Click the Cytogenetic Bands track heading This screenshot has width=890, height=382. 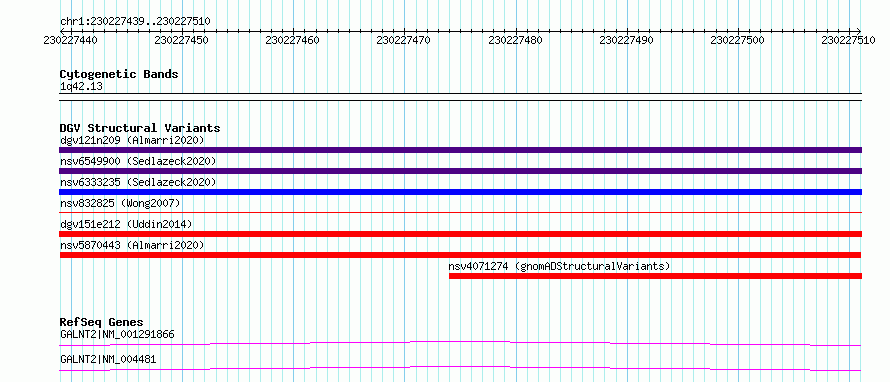coord(119,74)
